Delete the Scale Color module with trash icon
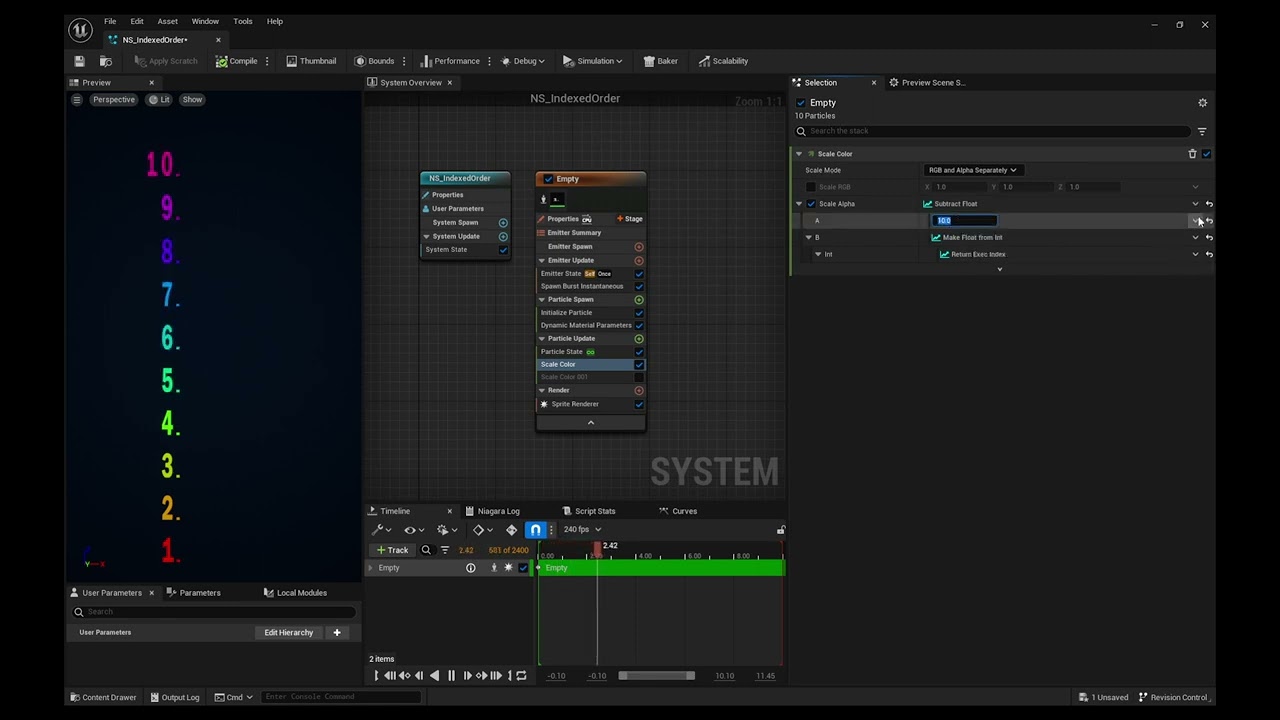 1192,154
